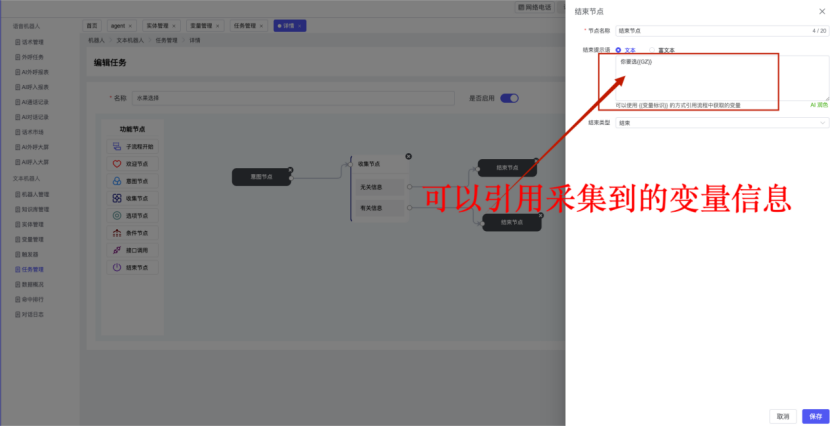Toggle the 是否启用 switch

[x=509, y=98]
